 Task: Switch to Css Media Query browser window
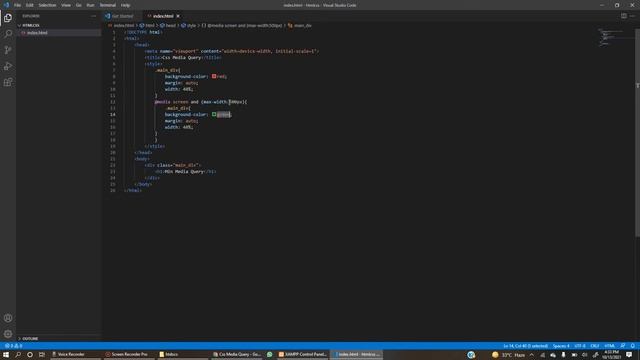coord(237,354)
